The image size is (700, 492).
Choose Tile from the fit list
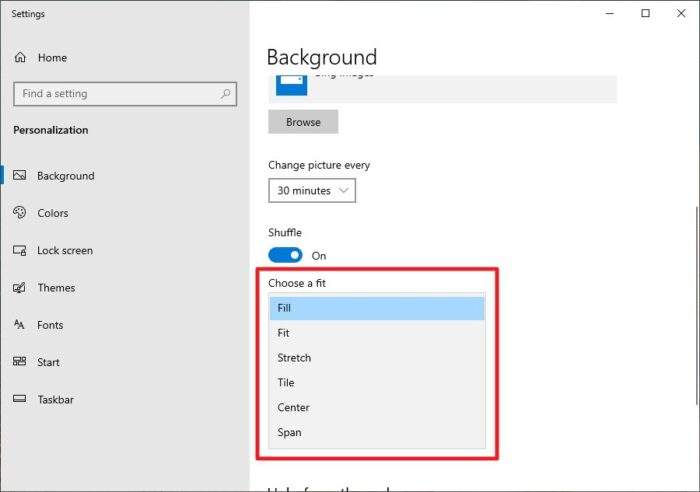click(377, 383)
